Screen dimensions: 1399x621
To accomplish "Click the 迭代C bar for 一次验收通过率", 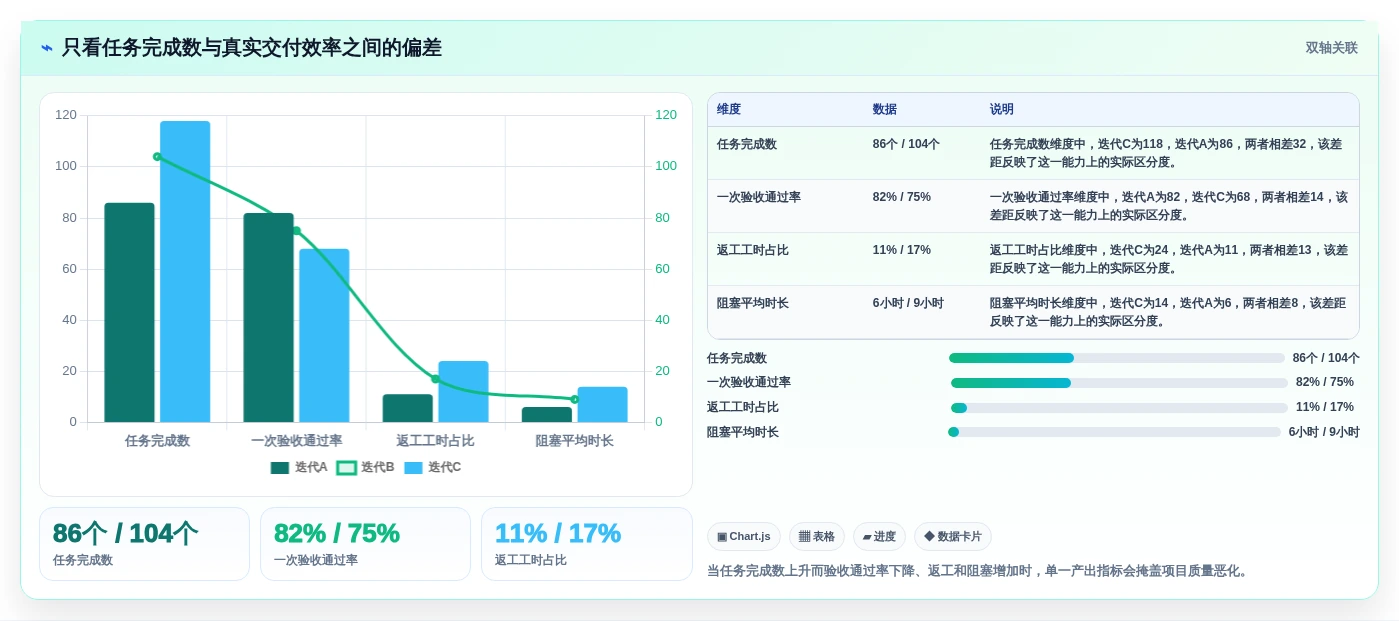I will (324, 335).
